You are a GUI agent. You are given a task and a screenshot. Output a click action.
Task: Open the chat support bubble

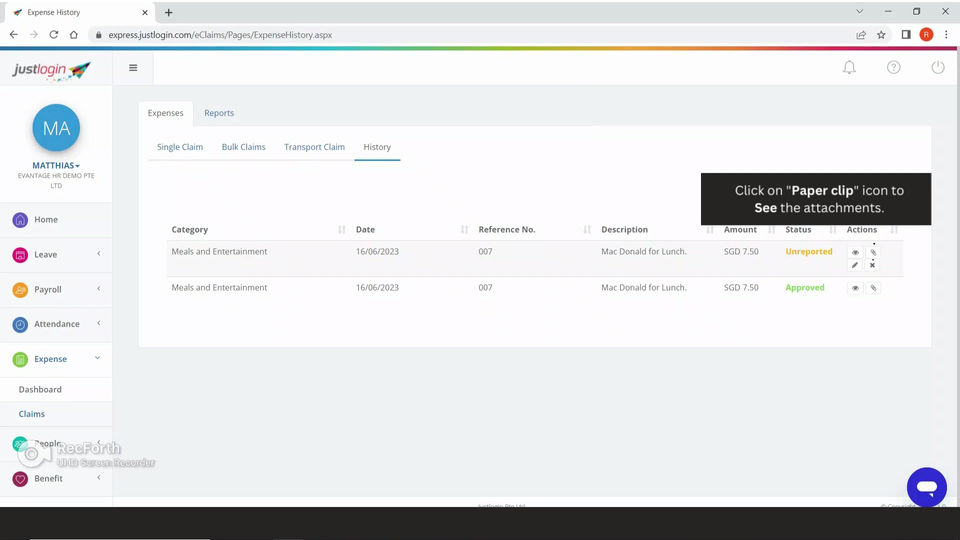tap(927, 487)
